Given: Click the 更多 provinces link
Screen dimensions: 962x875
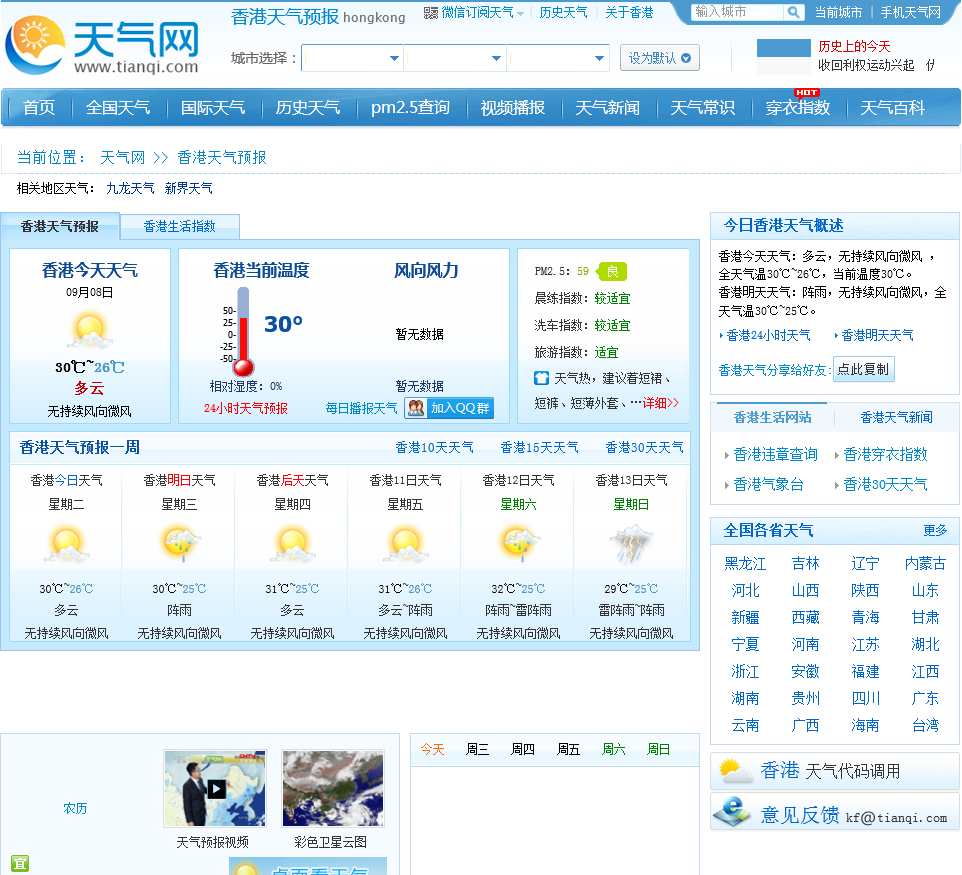Looking at the screenshot, I should tap(935, 530).
